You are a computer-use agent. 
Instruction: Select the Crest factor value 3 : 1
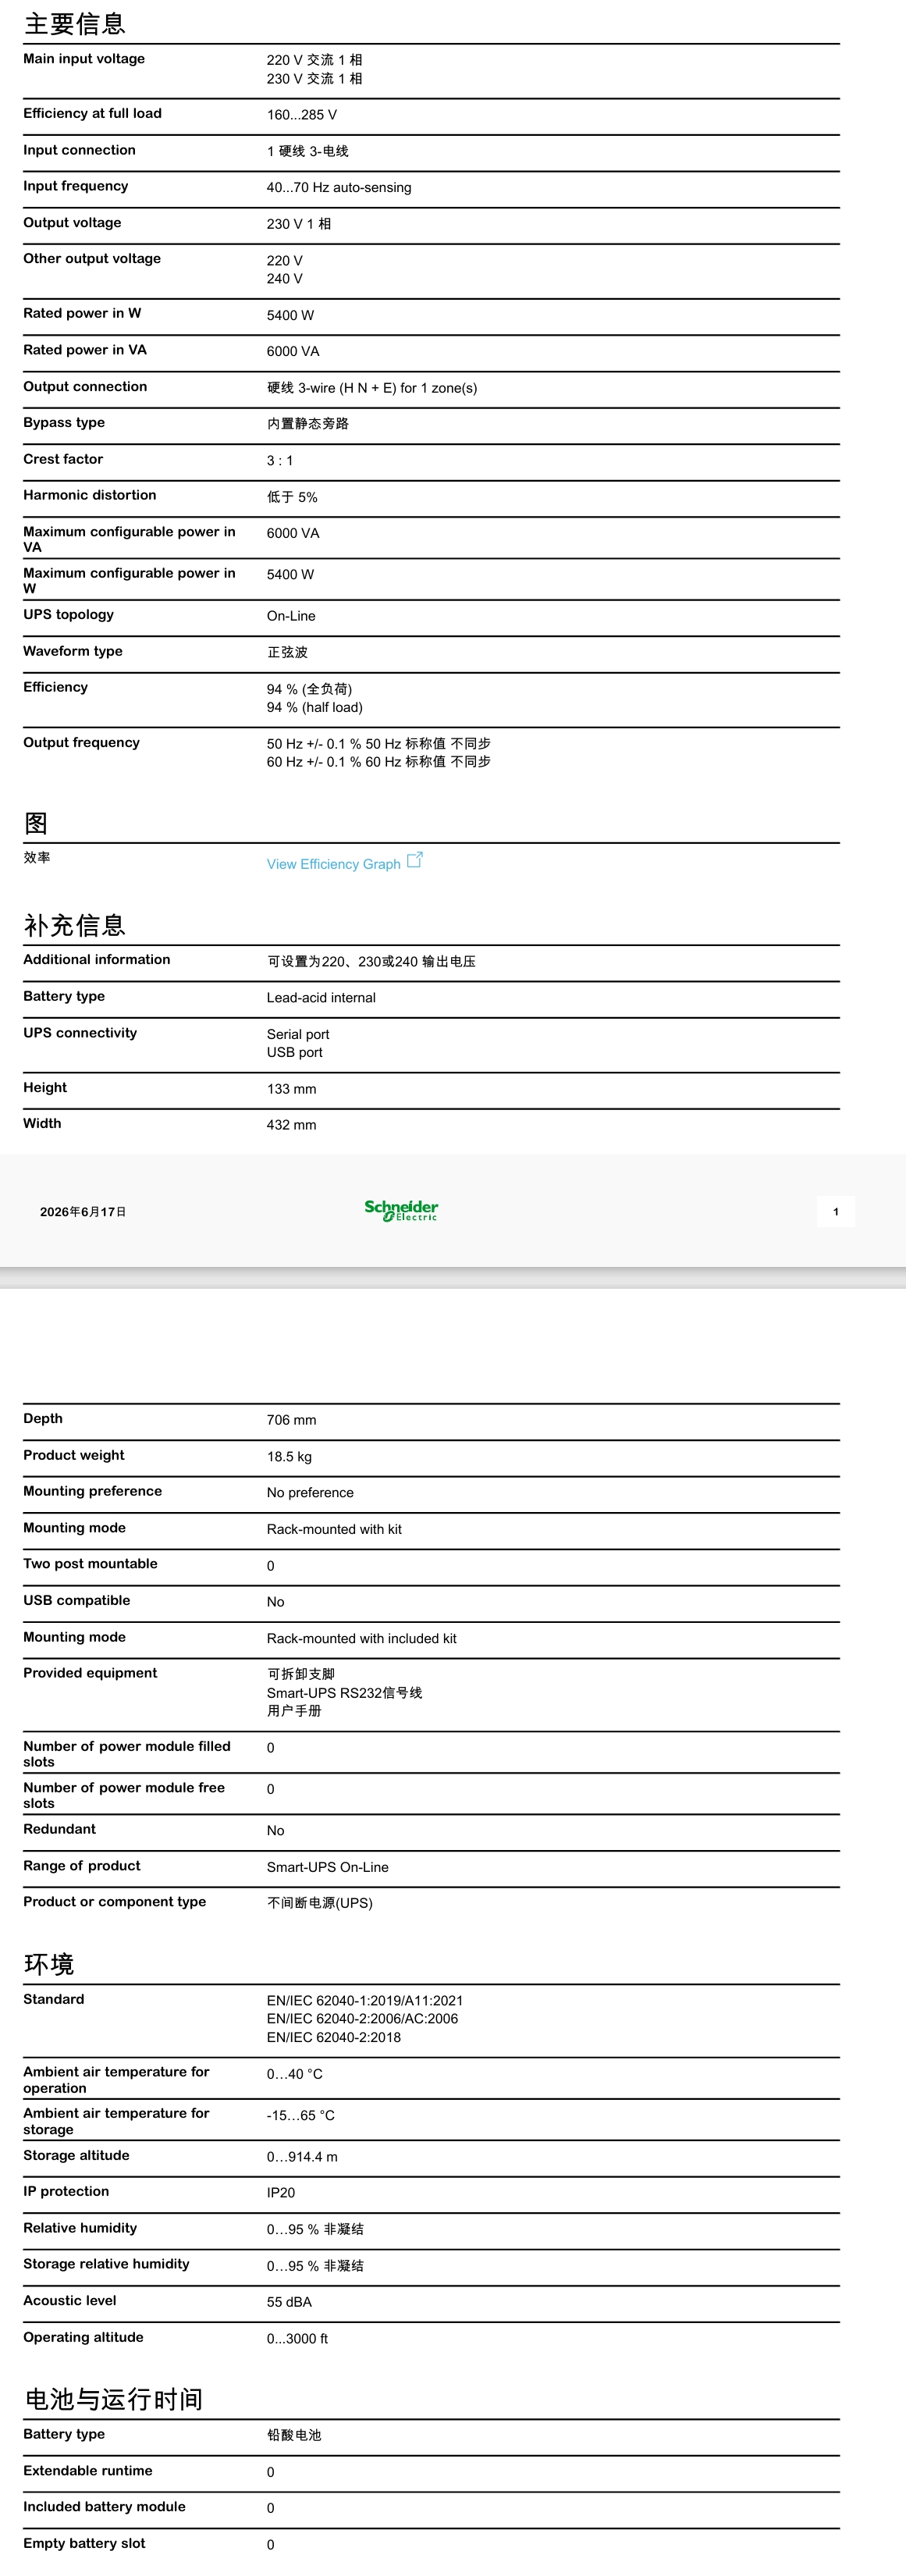[280, 460]
